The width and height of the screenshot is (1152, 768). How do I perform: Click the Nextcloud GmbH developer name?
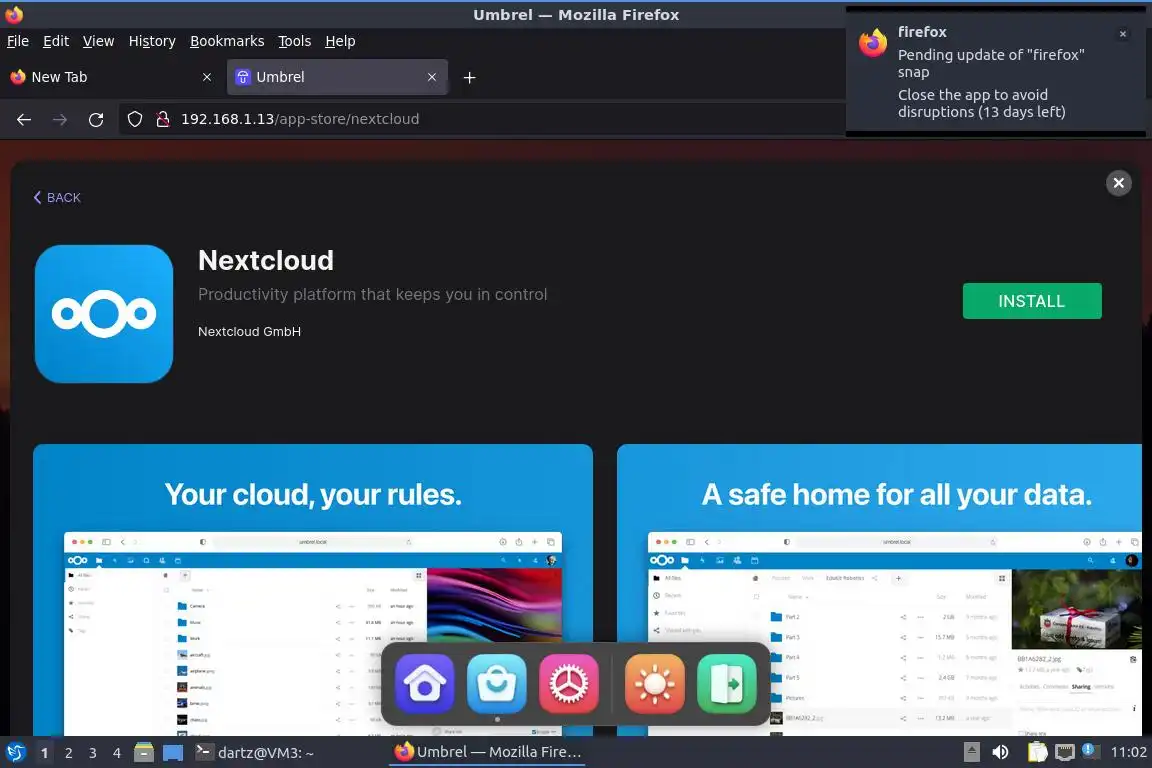(x=249, y=331)
